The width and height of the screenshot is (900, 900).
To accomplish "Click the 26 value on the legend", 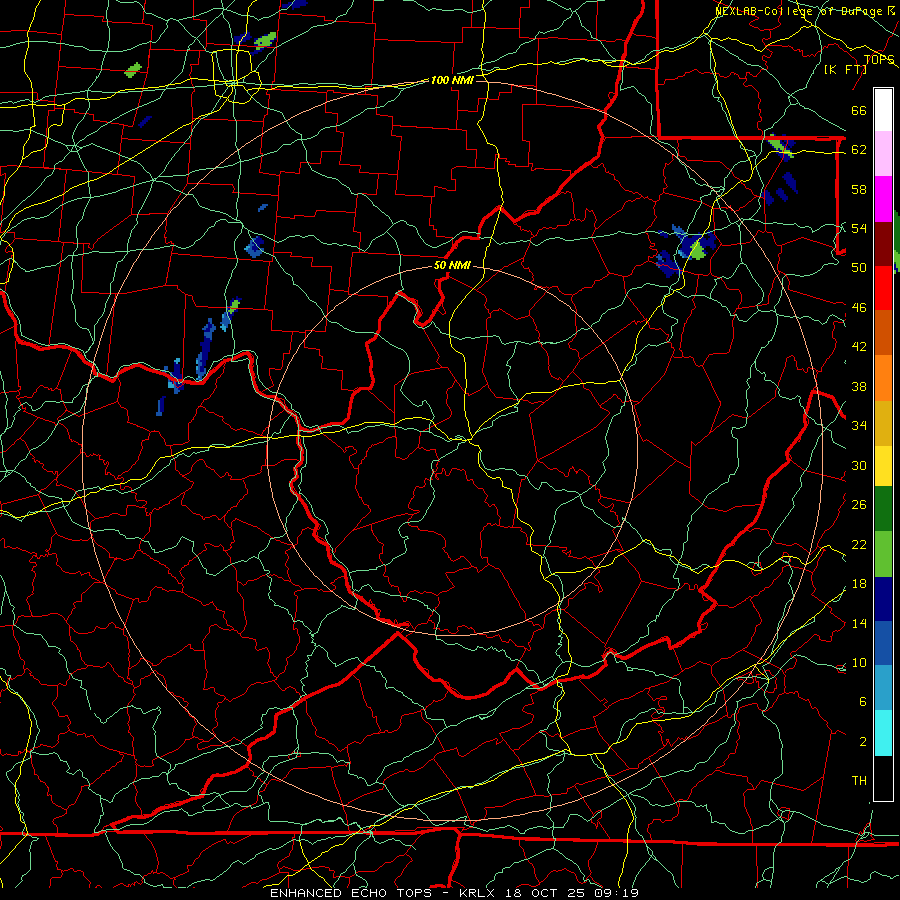I will point(859,505).
